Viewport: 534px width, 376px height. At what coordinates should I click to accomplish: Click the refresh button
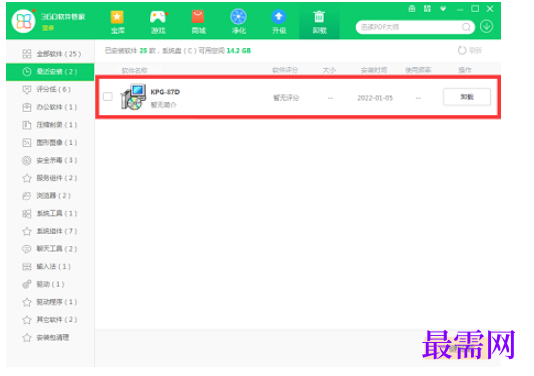tap(470, 50)
